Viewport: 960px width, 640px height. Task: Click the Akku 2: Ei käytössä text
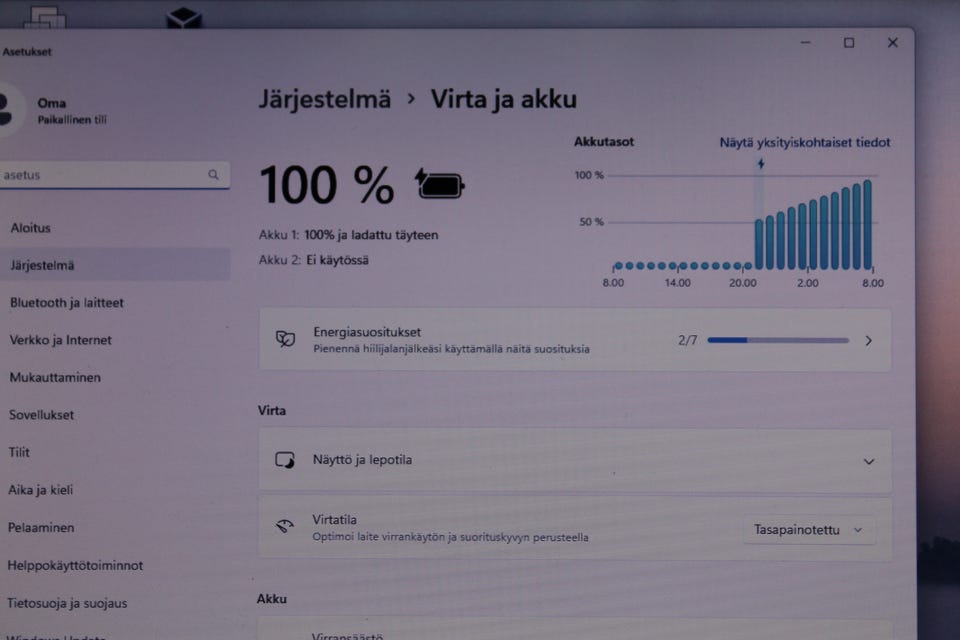pos(313,260)
